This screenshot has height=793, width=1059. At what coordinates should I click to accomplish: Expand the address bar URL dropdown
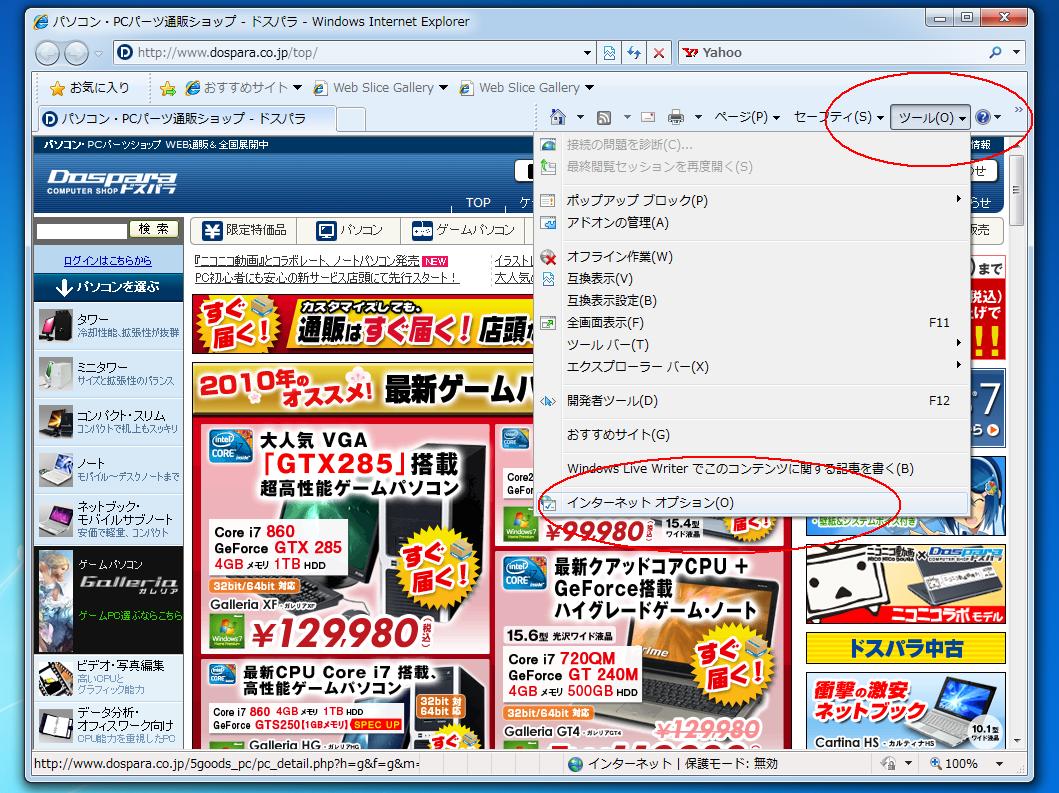588,53
